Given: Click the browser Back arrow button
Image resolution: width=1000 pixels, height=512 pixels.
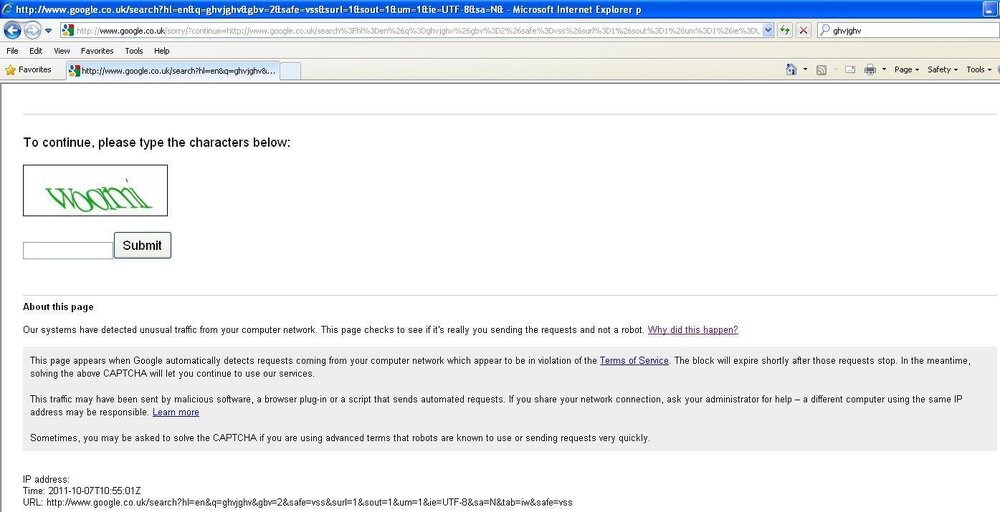Looking at the screenshot, I should click(x=12, y=30).
